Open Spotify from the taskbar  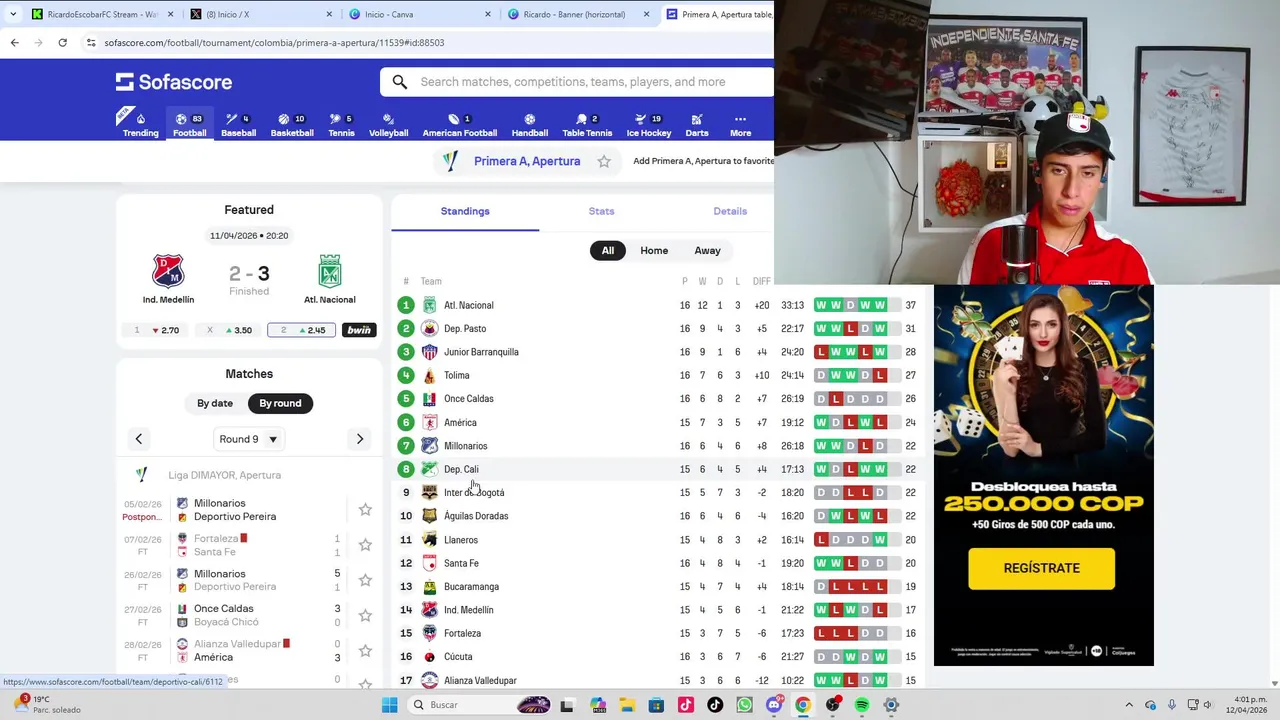862,705
